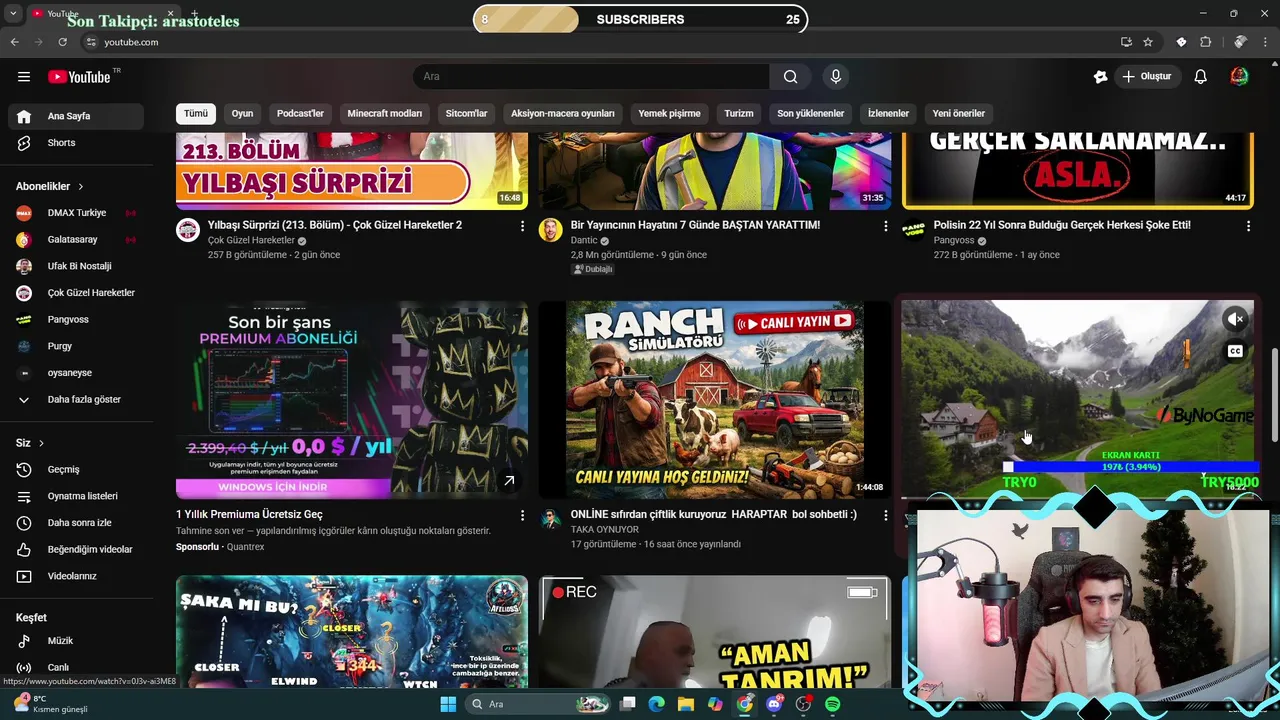Open Geçmiş in the sidebar
This screenshot has width=1280, height=720.
coord(75,469)
